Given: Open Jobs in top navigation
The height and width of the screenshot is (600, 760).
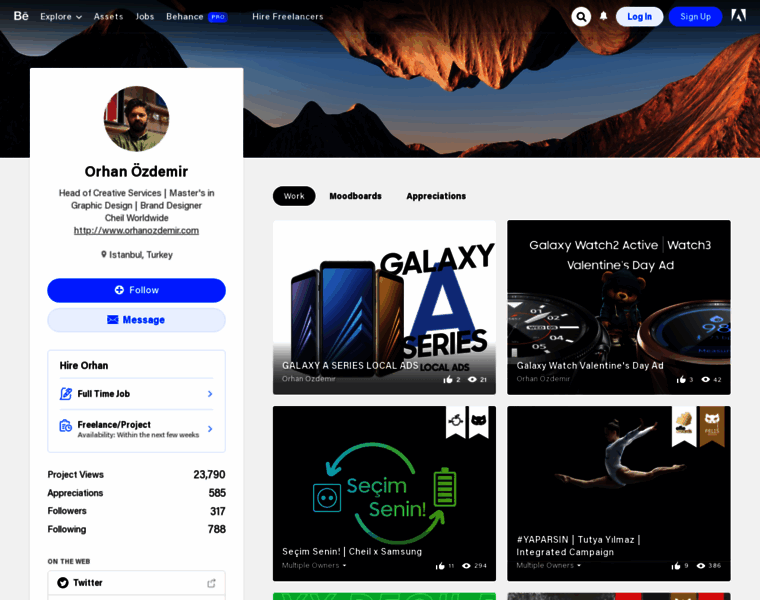Looking at the screenshot, I should (x=145, y=16).
